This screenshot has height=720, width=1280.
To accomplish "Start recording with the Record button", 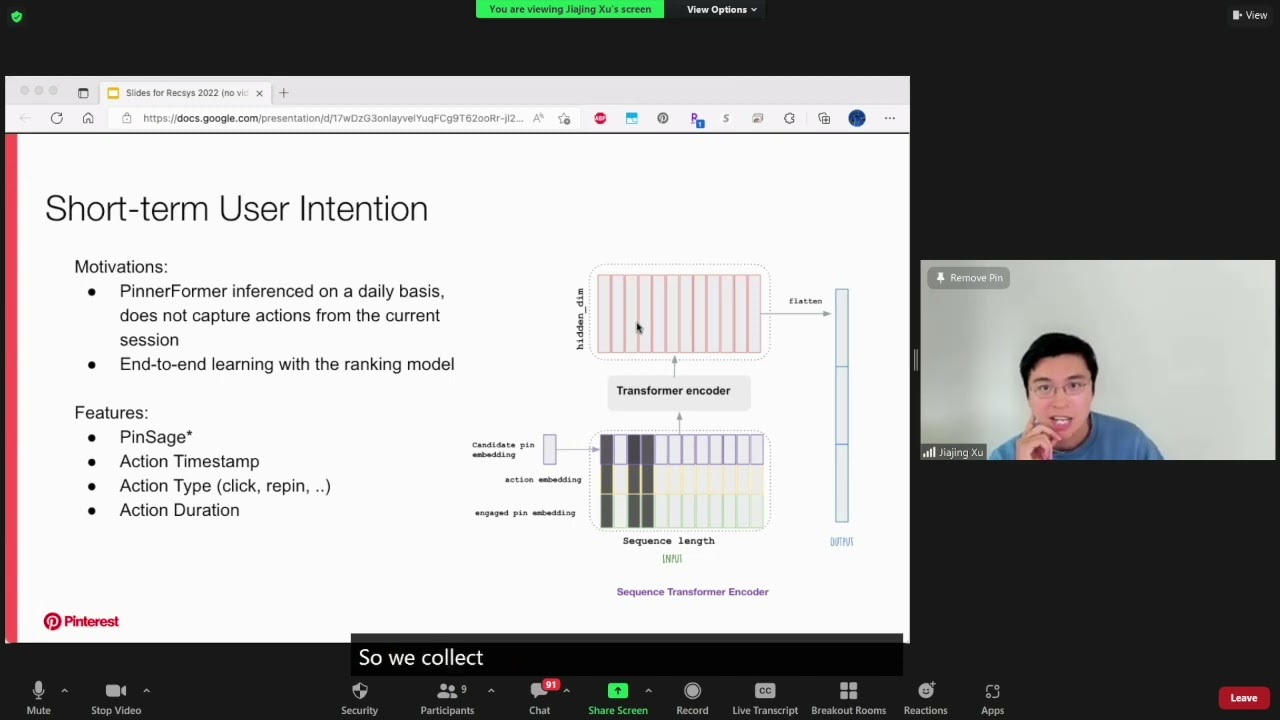I will [692, 697].
